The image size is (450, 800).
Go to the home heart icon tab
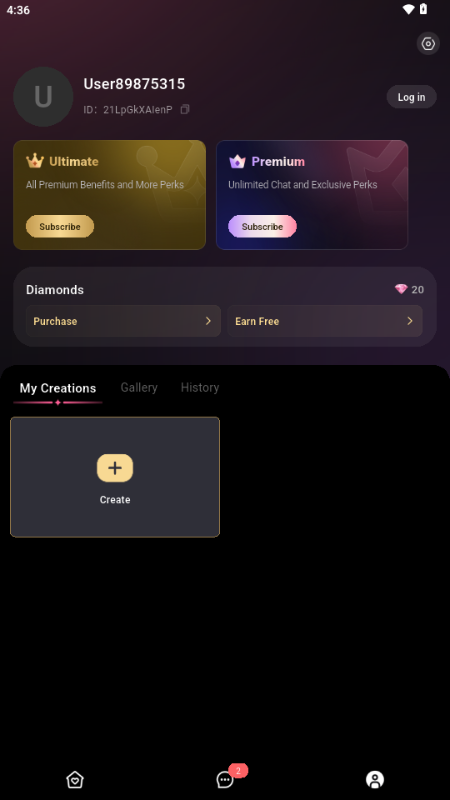[75, 779]
